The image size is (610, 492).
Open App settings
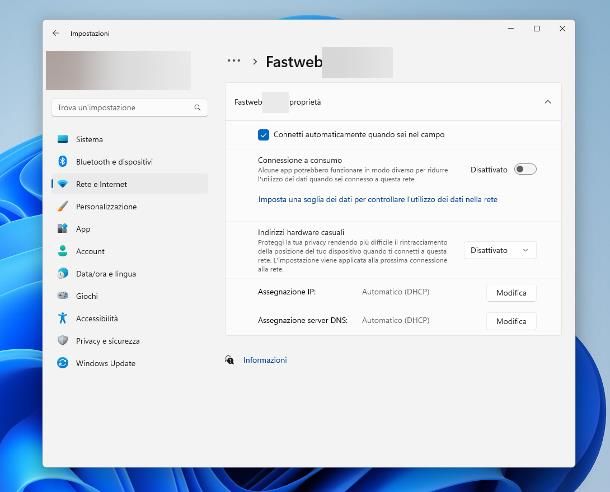click(130, 229)
